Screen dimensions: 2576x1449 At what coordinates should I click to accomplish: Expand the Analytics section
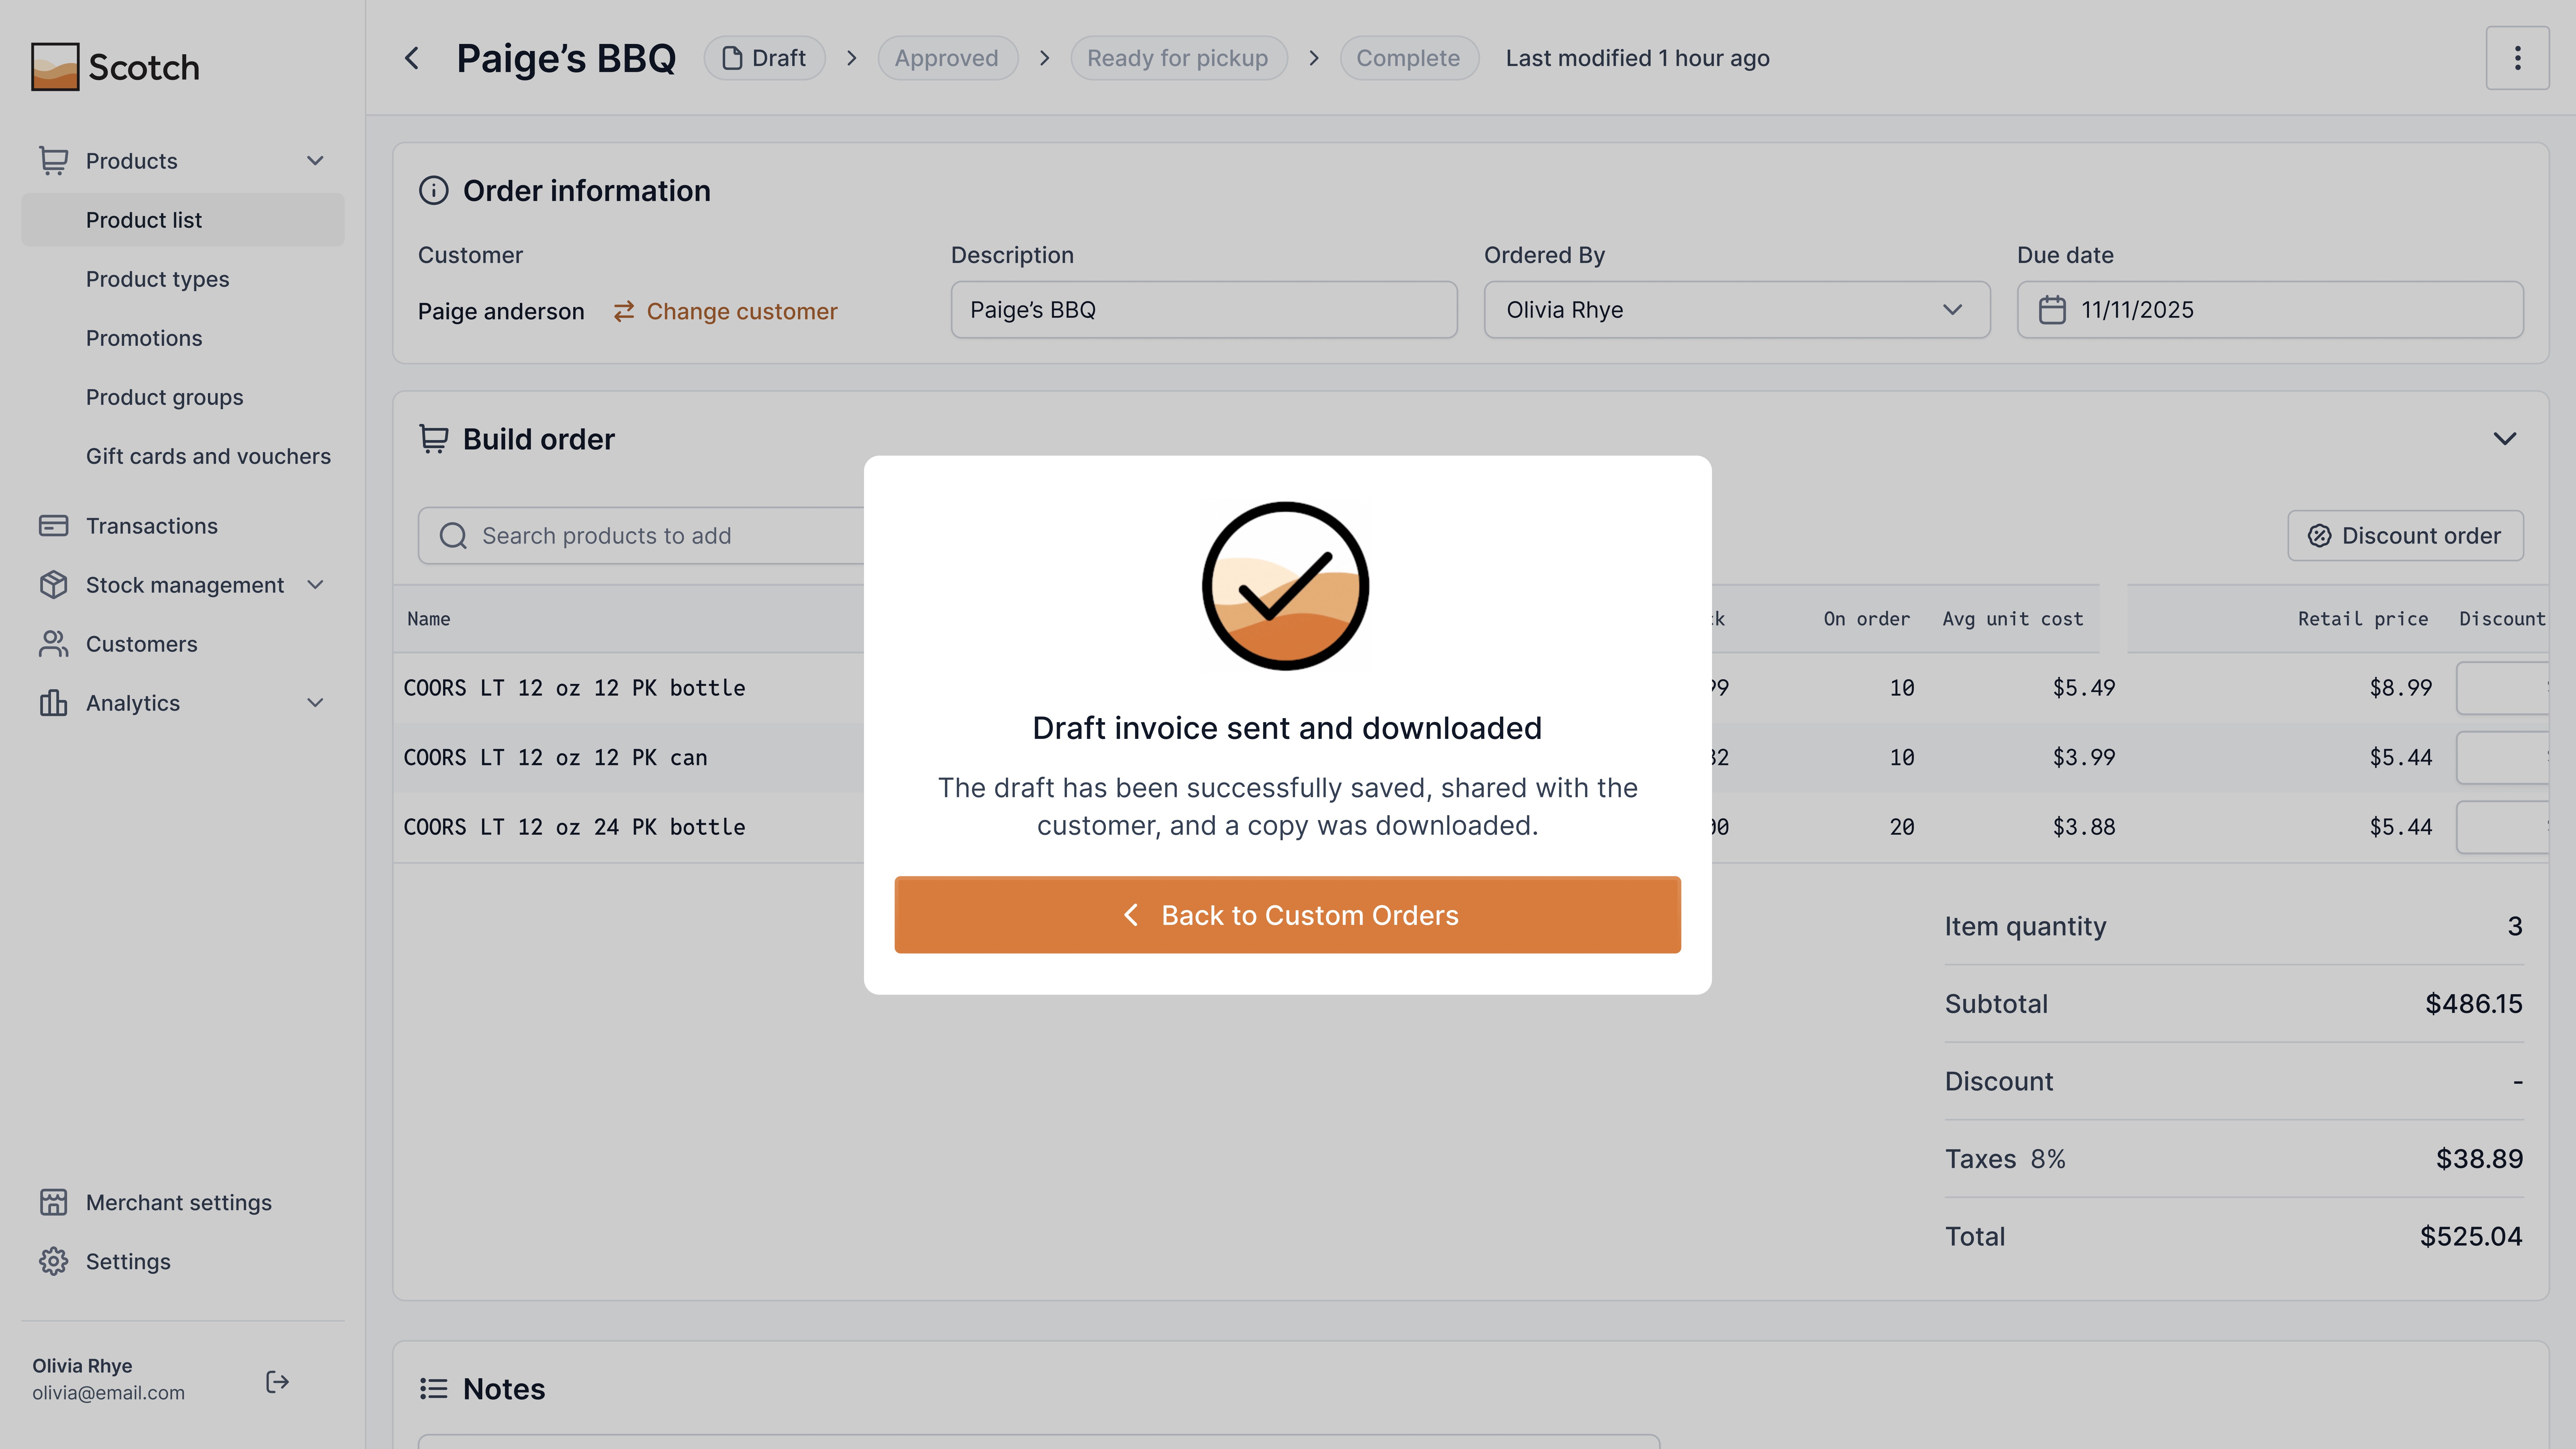click(x=315, y=703)
